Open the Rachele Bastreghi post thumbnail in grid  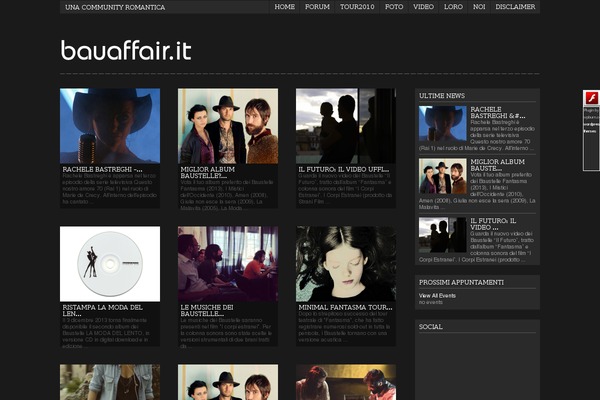110,126
